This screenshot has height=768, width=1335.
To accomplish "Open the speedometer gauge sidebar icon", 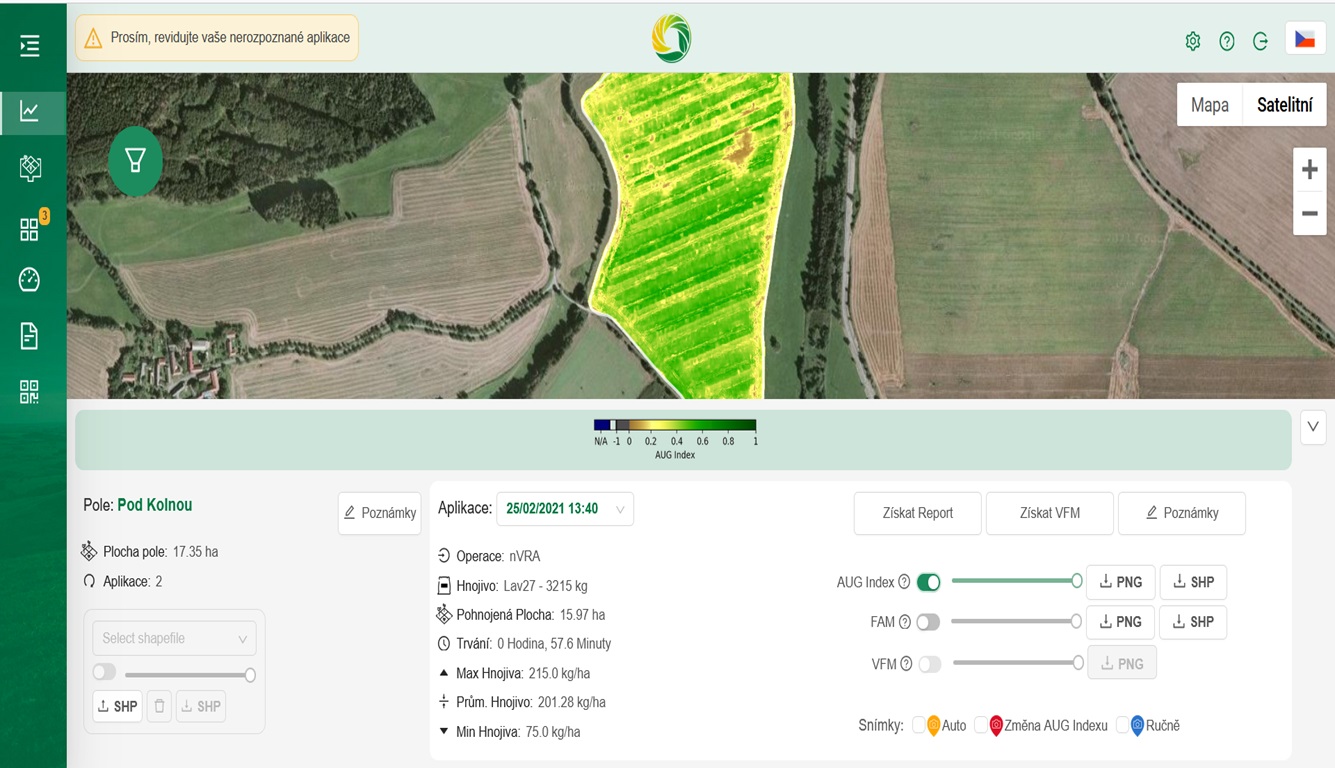I will [x=30, y=280].
